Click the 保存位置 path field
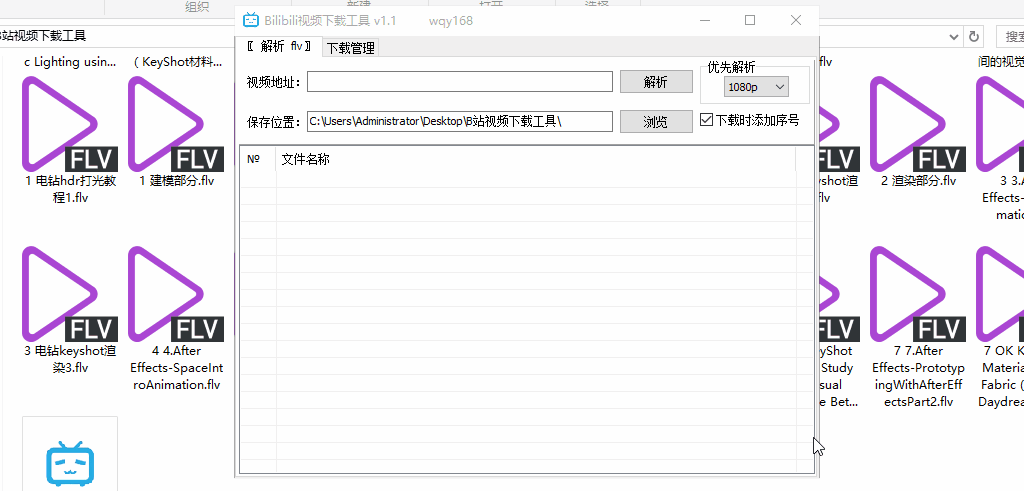1024x491 pixels. tap(460, 121)
